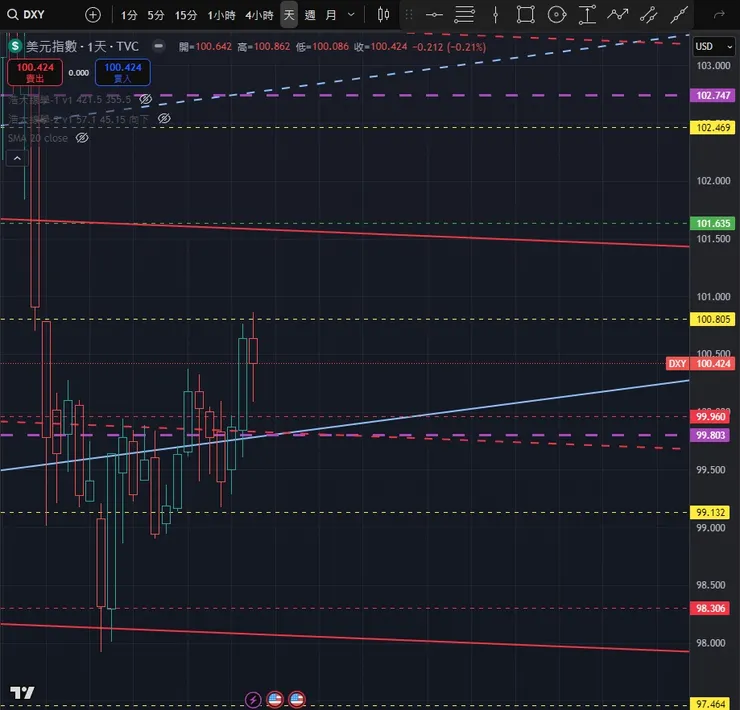Open the candlestick chart type selector

coord(383,15)
